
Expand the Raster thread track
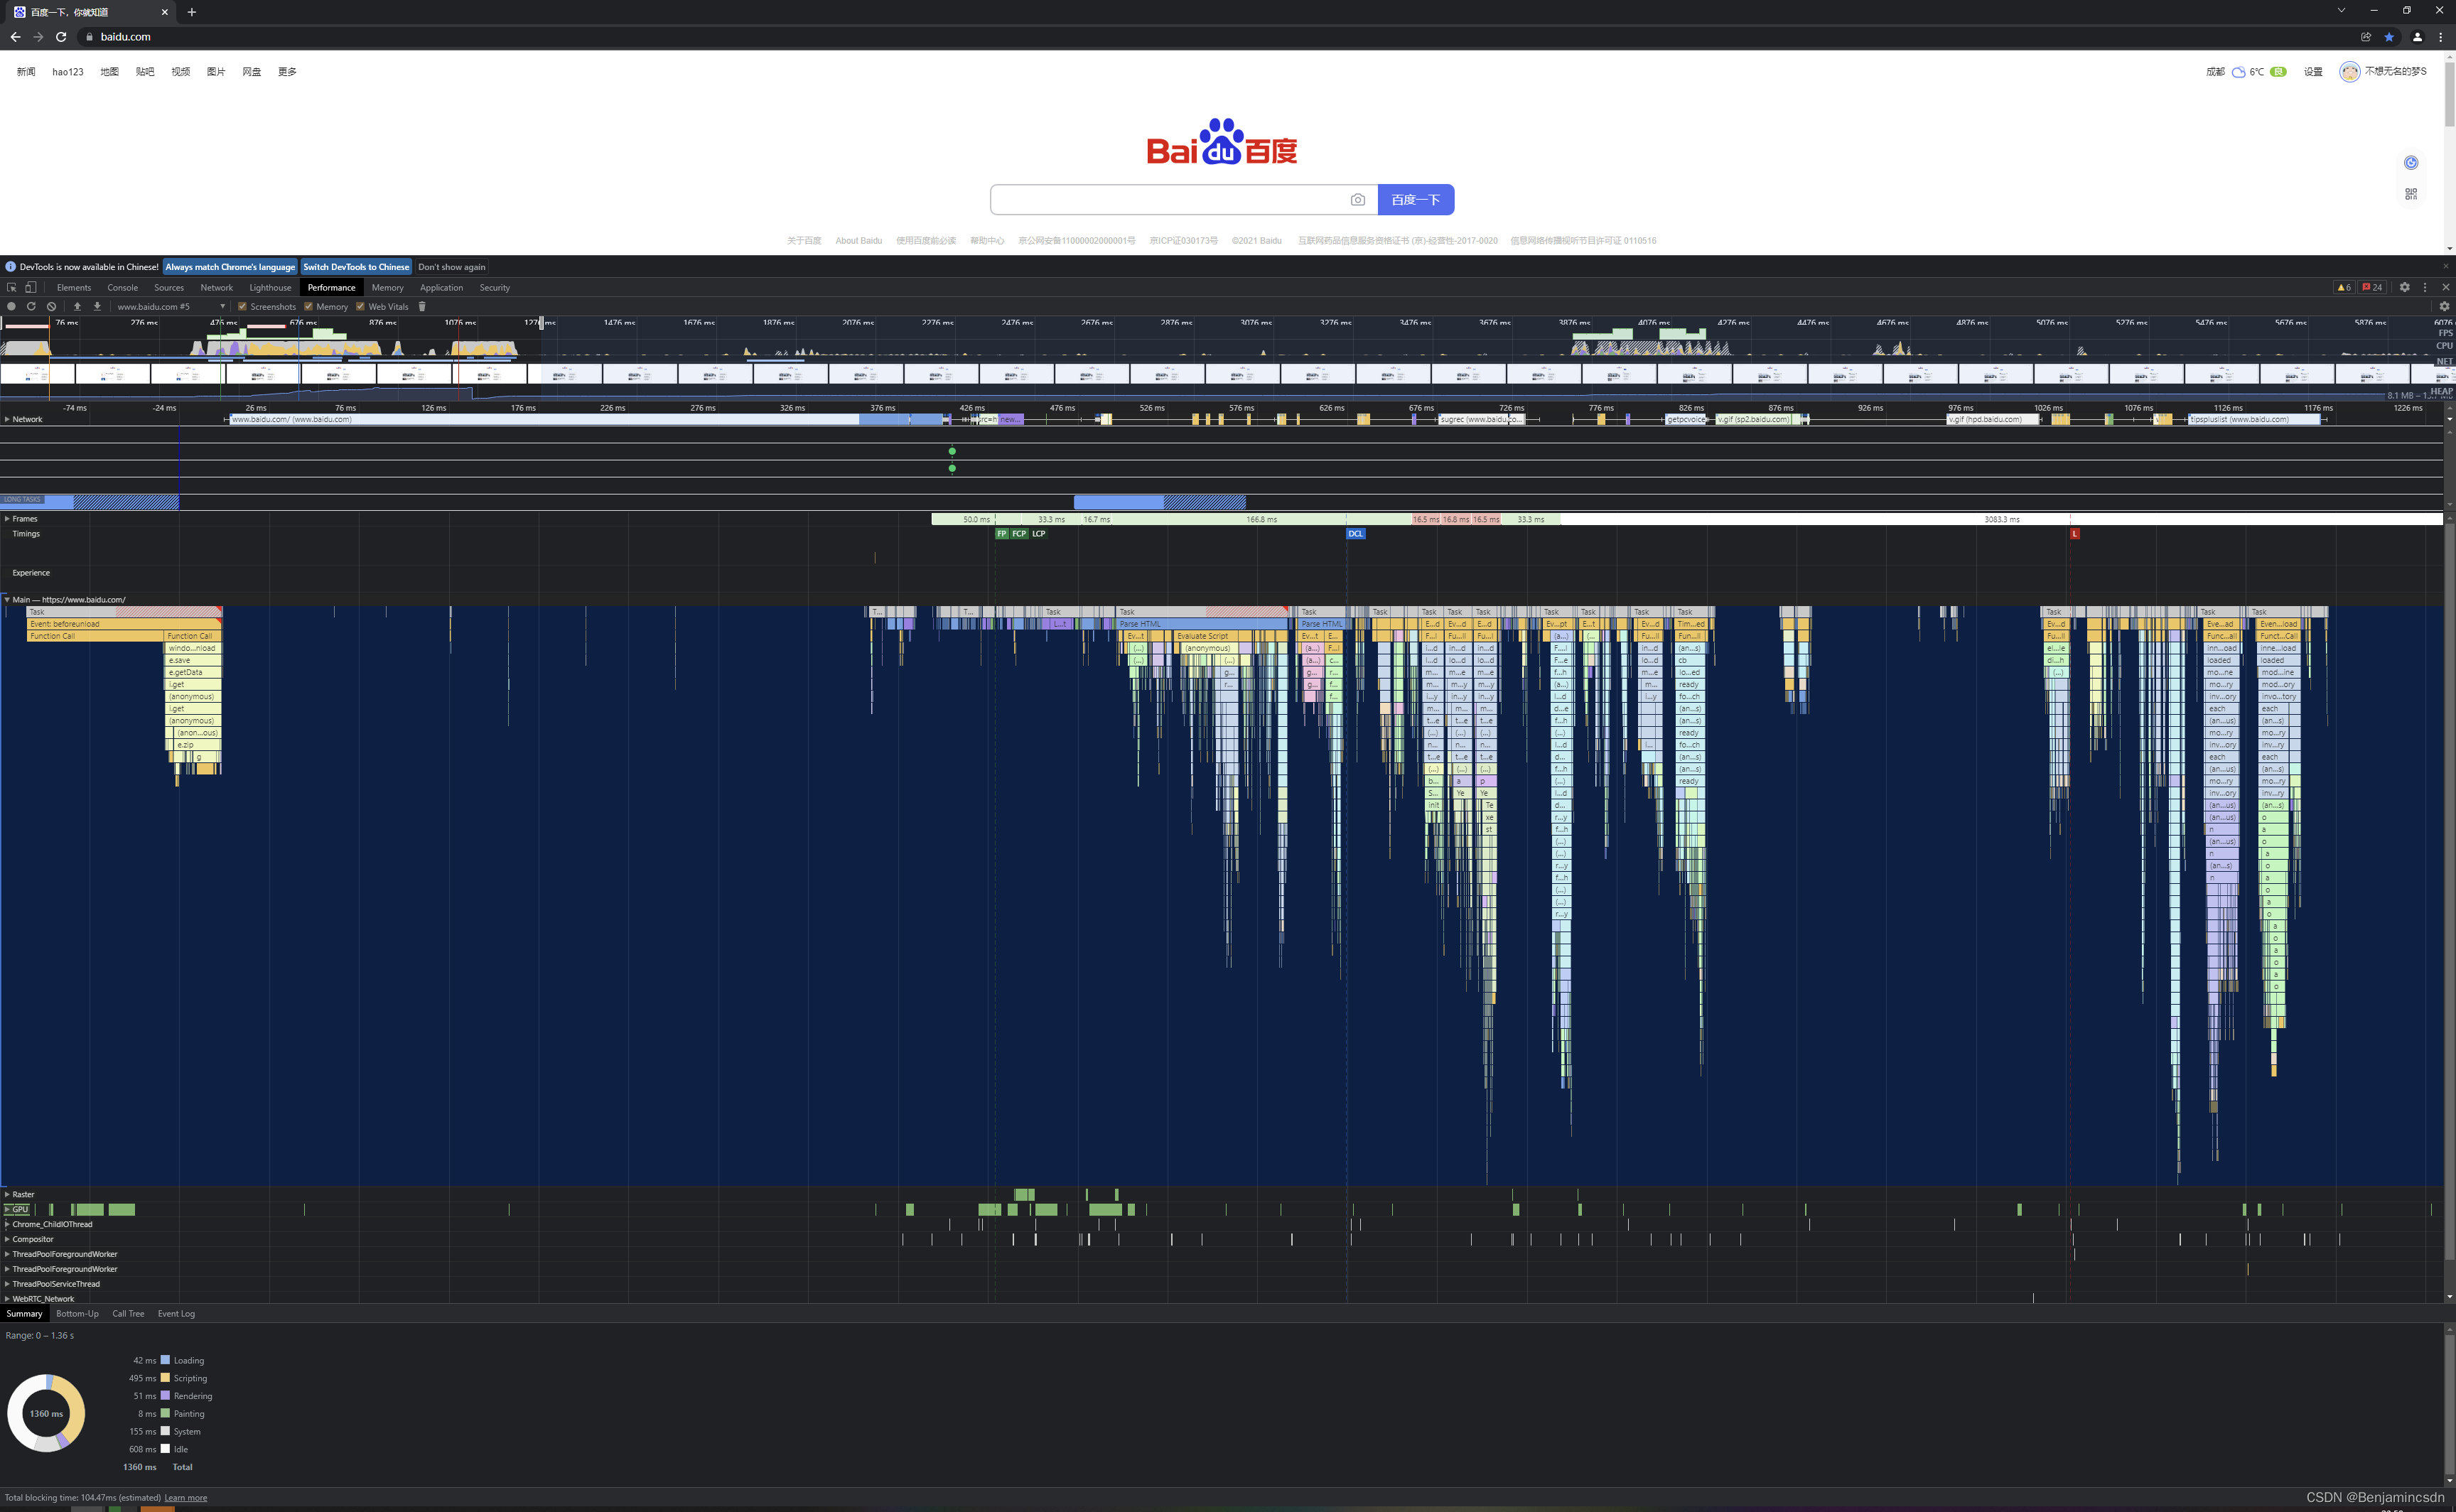pos(7,1194)
